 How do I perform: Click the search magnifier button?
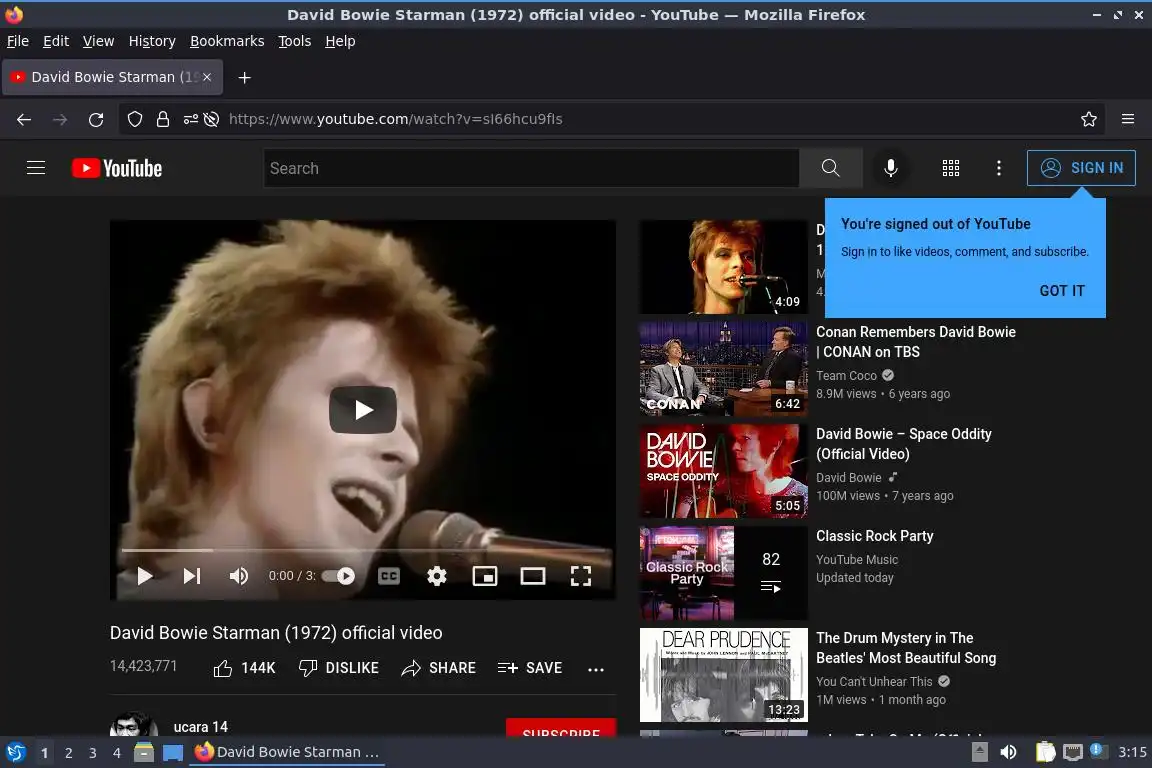click(x=830, y=168)
